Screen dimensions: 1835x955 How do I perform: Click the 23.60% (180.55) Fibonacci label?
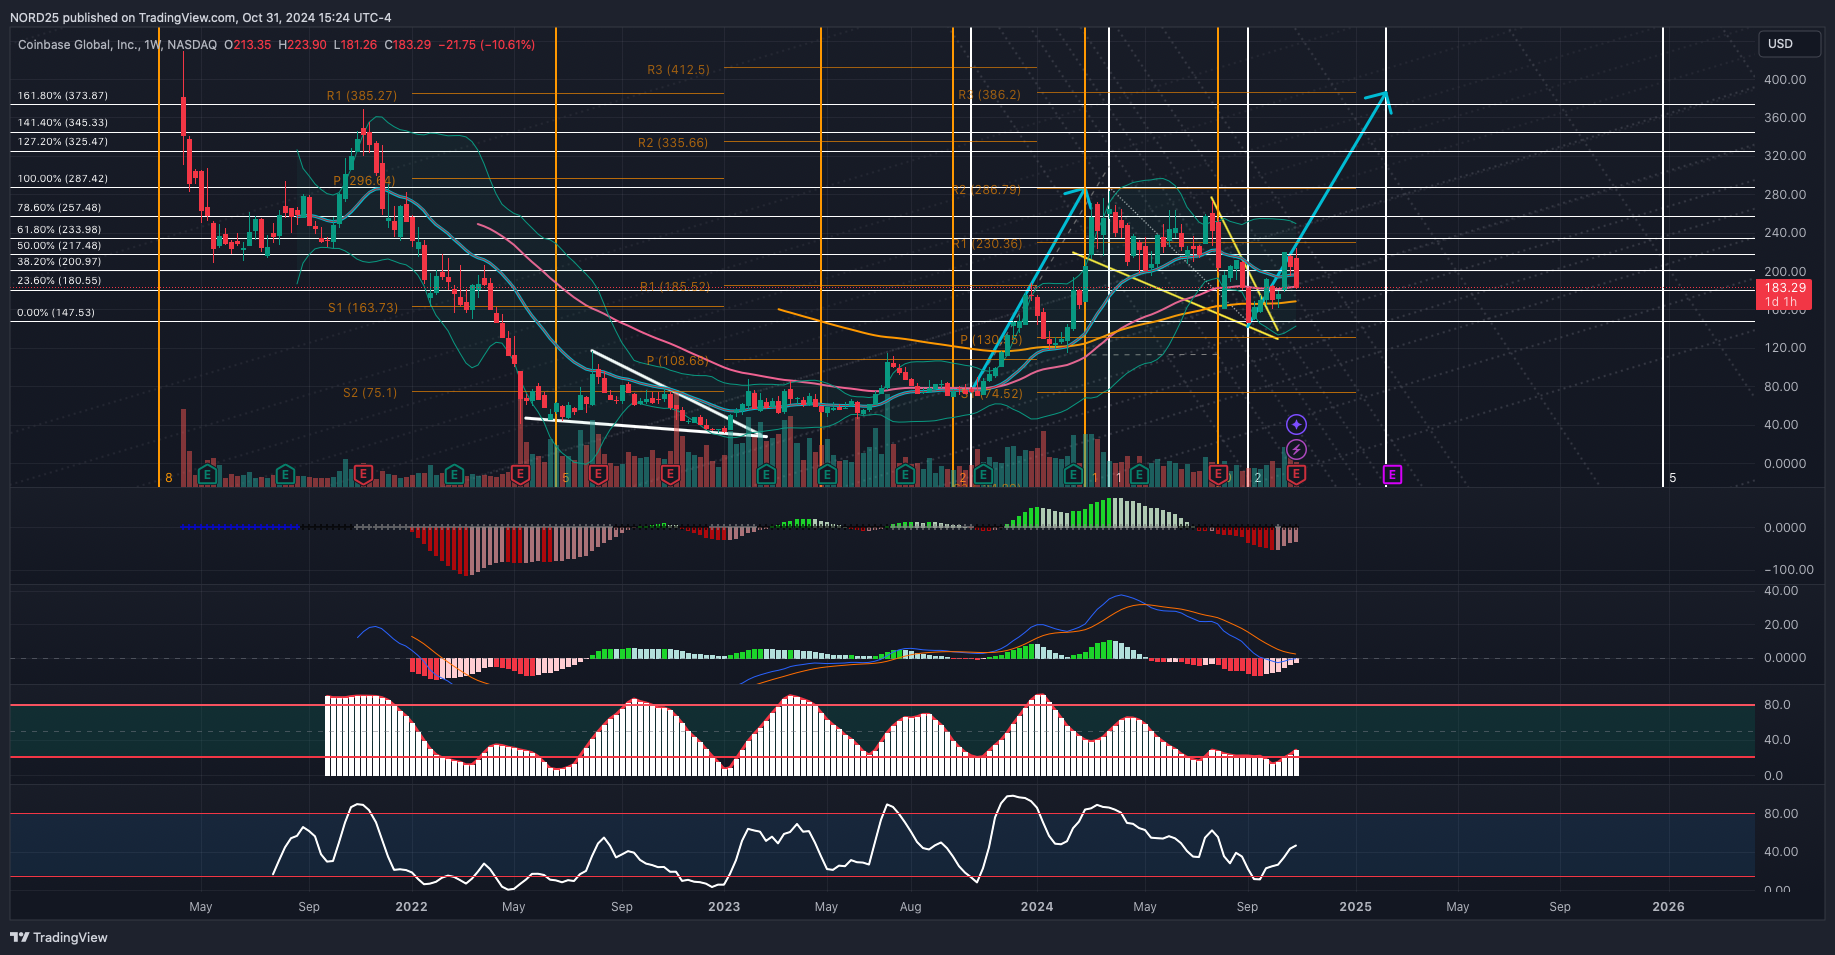[59, 281]
